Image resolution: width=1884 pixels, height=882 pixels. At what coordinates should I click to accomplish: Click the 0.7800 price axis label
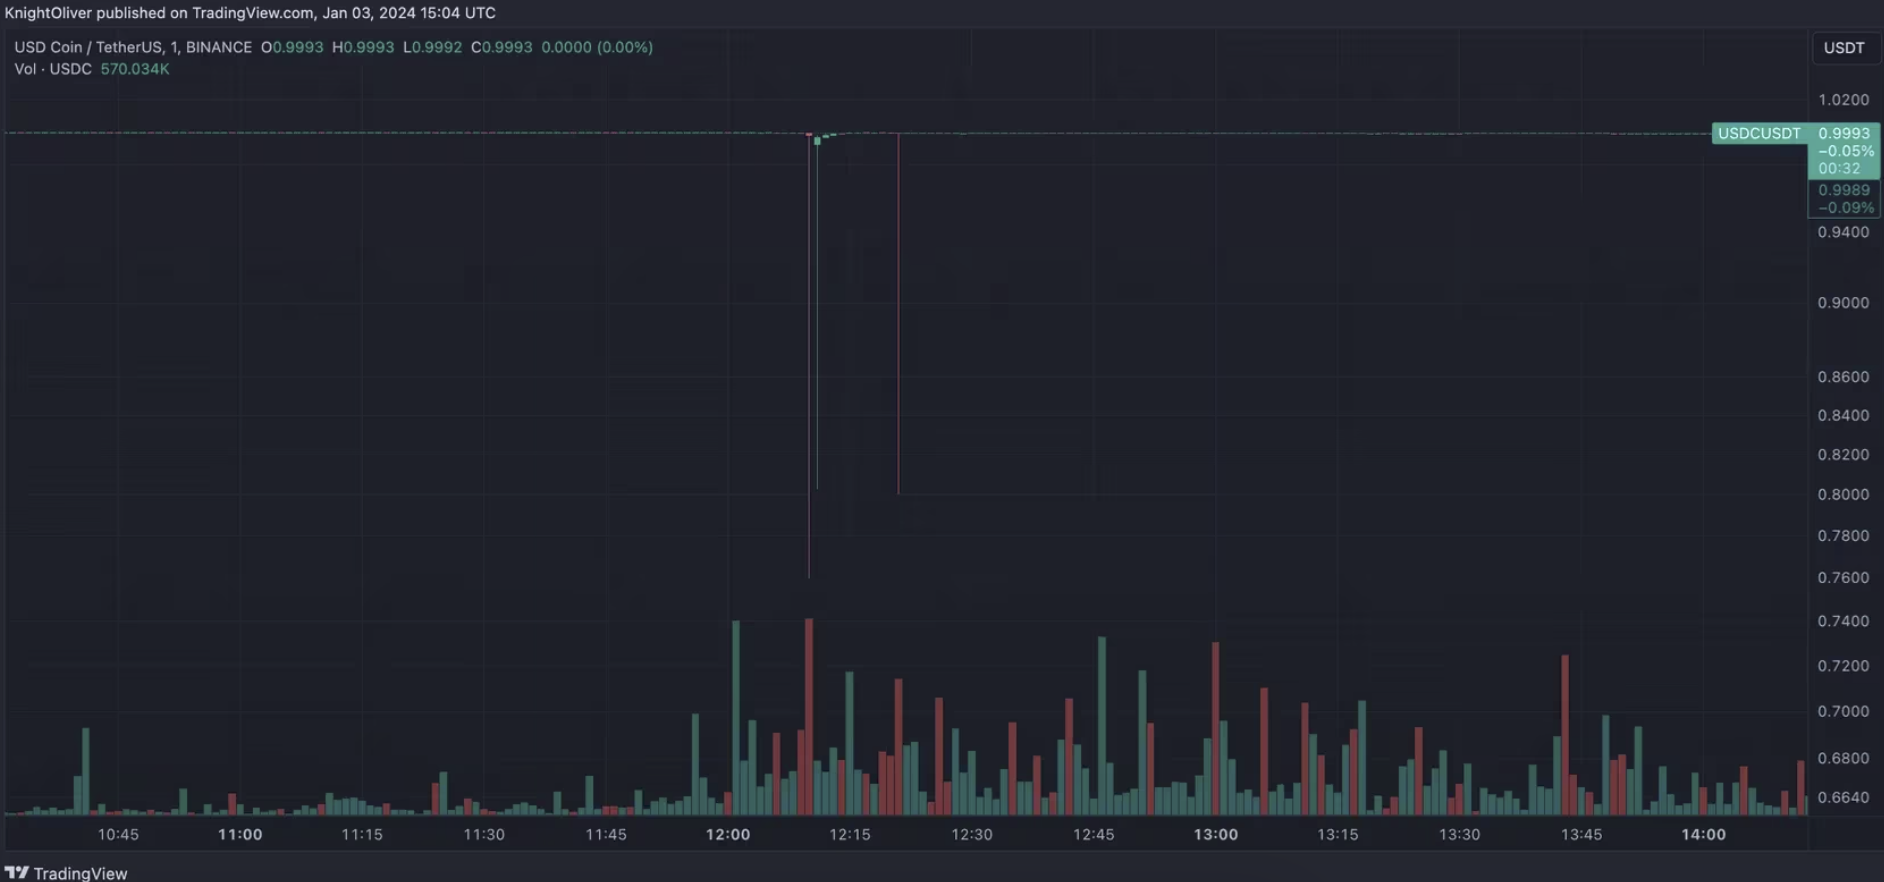(1843, 536)
